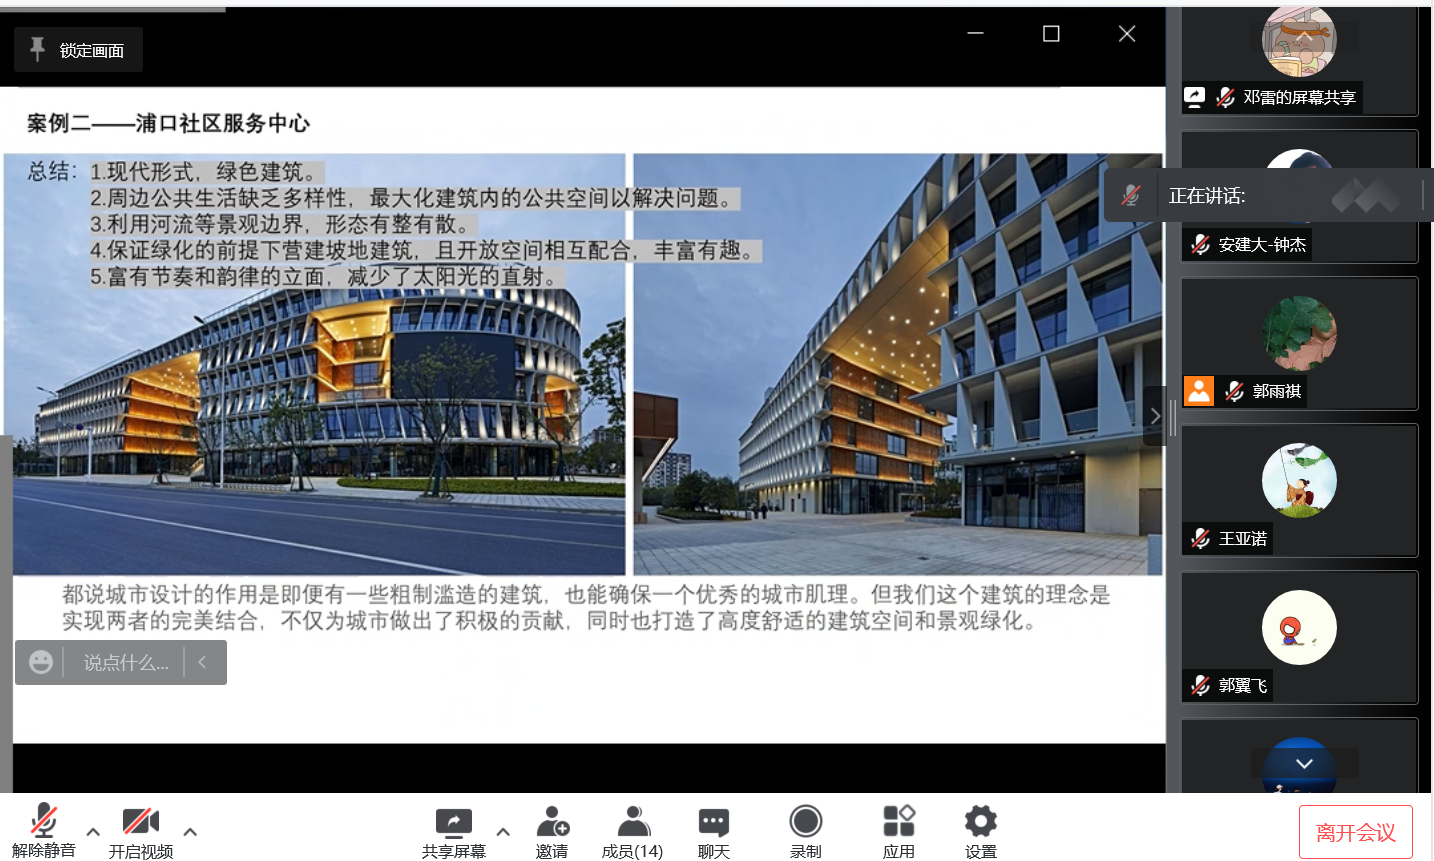
Task: Expand share options arrow beside 共享屏幕
Action: click(x=503, y=831)
